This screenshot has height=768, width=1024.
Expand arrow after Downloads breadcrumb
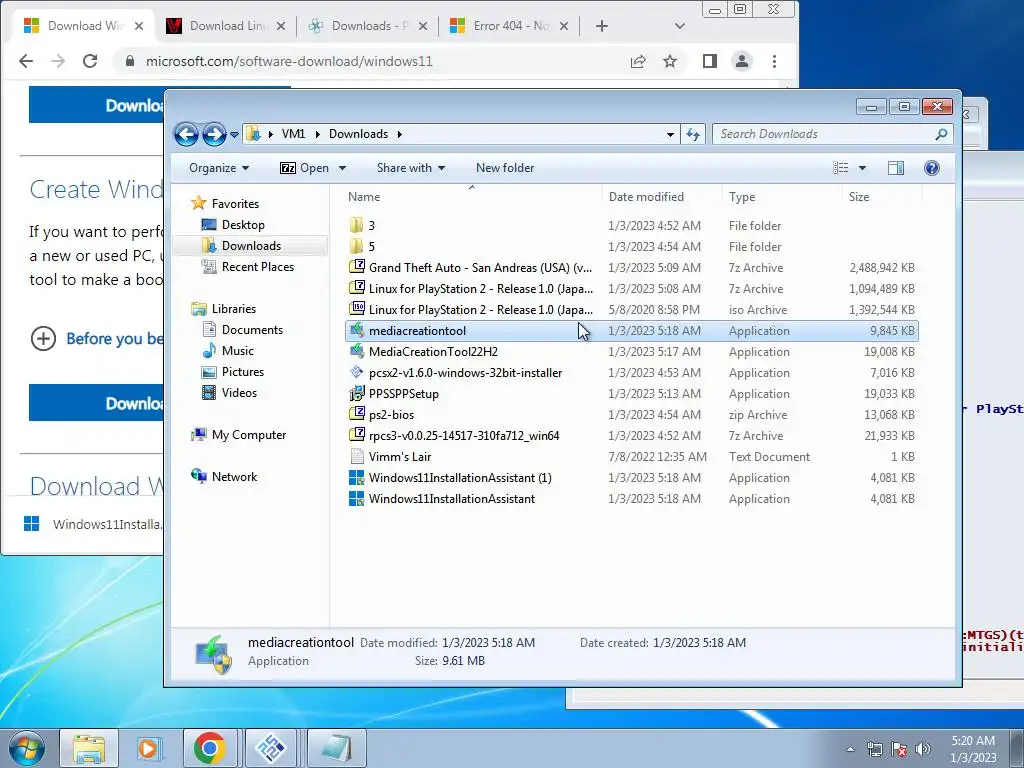click(x=399, y=134)
